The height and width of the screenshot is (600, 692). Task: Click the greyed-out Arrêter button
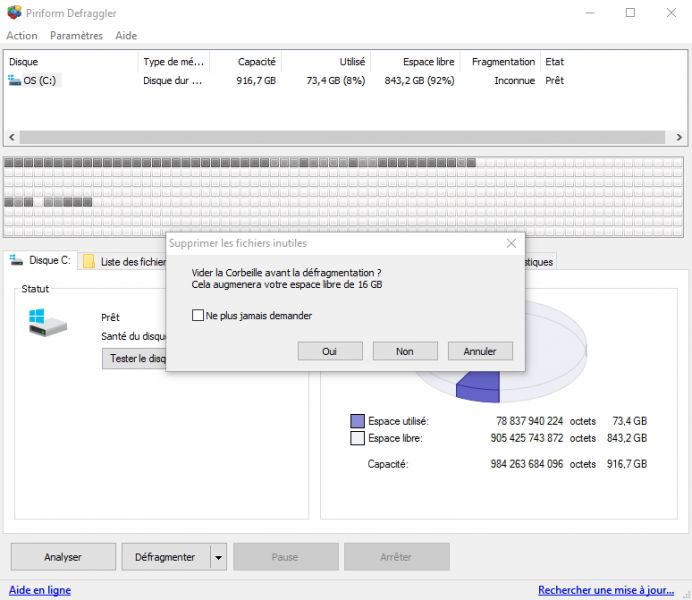pos(396,557)
